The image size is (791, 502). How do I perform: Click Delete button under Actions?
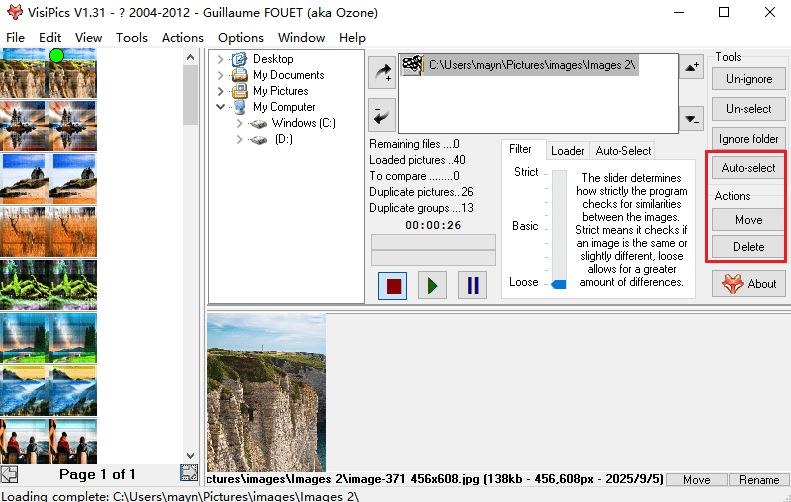point(748,247)
